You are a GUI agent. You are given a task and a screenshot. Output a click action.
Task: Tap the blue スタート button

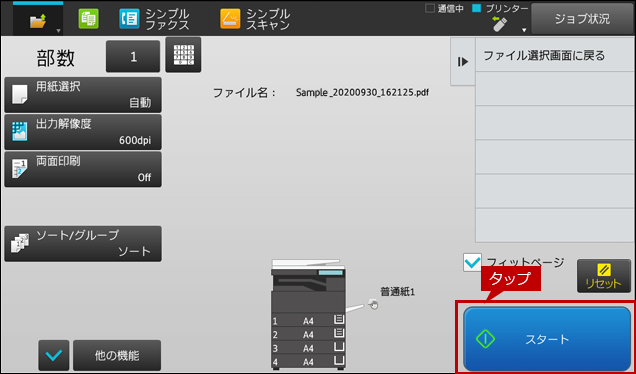click(547, 339)
